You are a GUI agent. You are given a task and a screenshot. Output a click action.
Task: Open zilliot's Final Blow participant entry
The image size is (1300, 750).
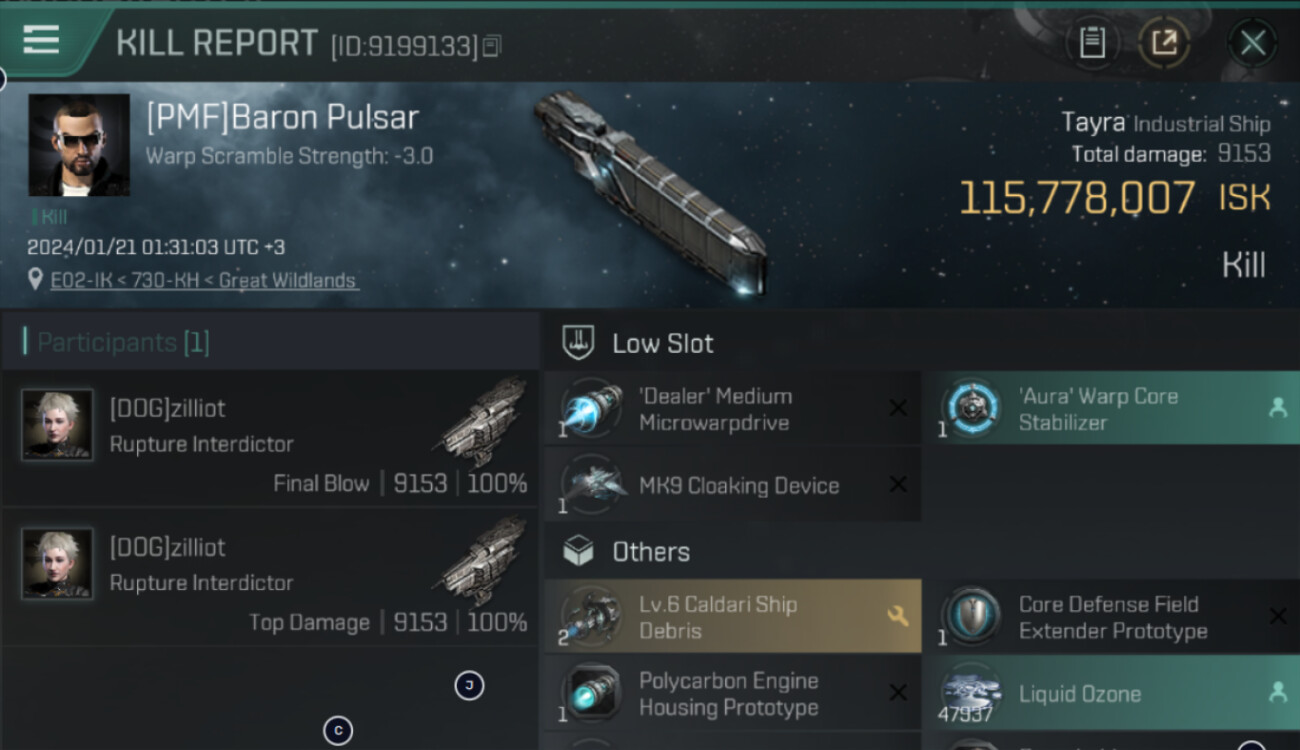(x=270, y=440)
